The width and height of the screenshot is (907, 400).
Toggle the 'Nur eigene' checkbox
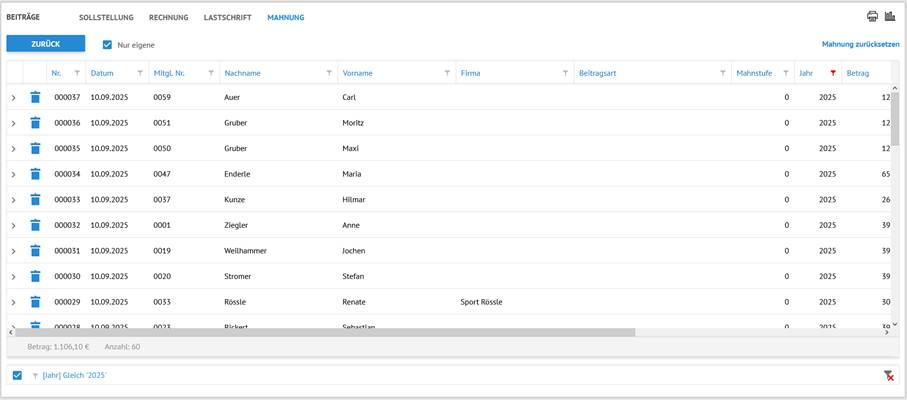108,44
